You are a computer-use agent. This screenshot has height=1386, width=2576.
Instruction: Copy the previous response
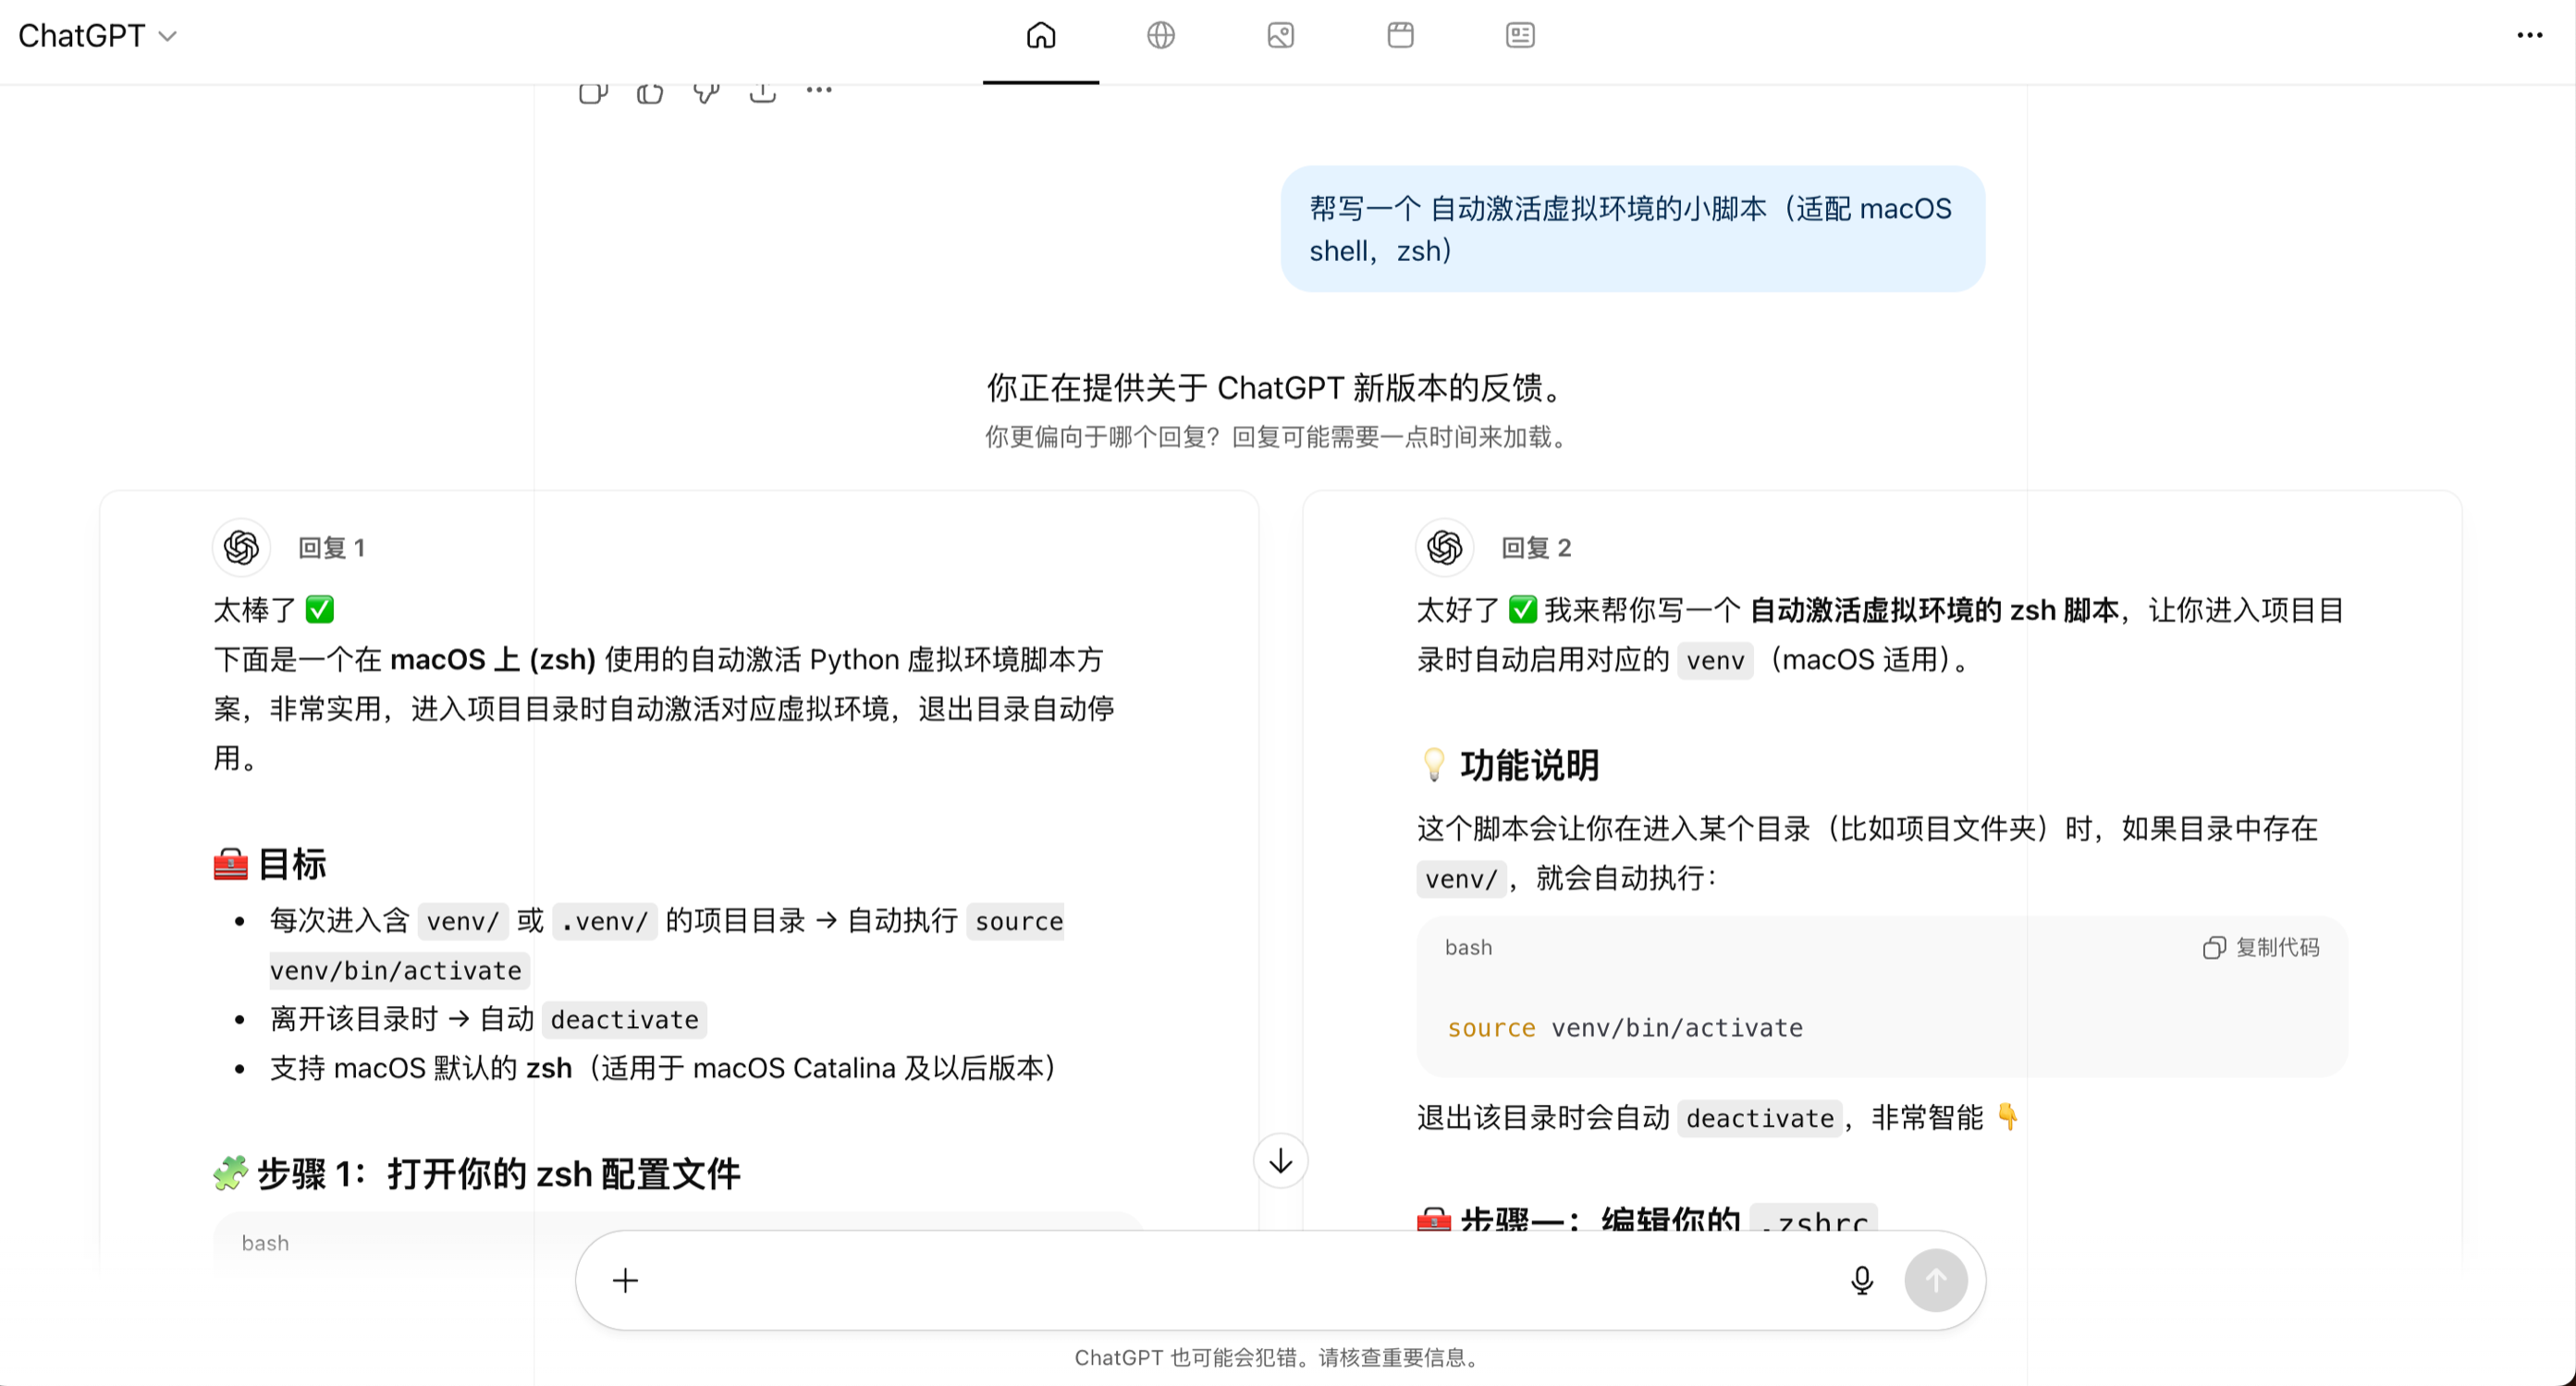click(593, 93)
